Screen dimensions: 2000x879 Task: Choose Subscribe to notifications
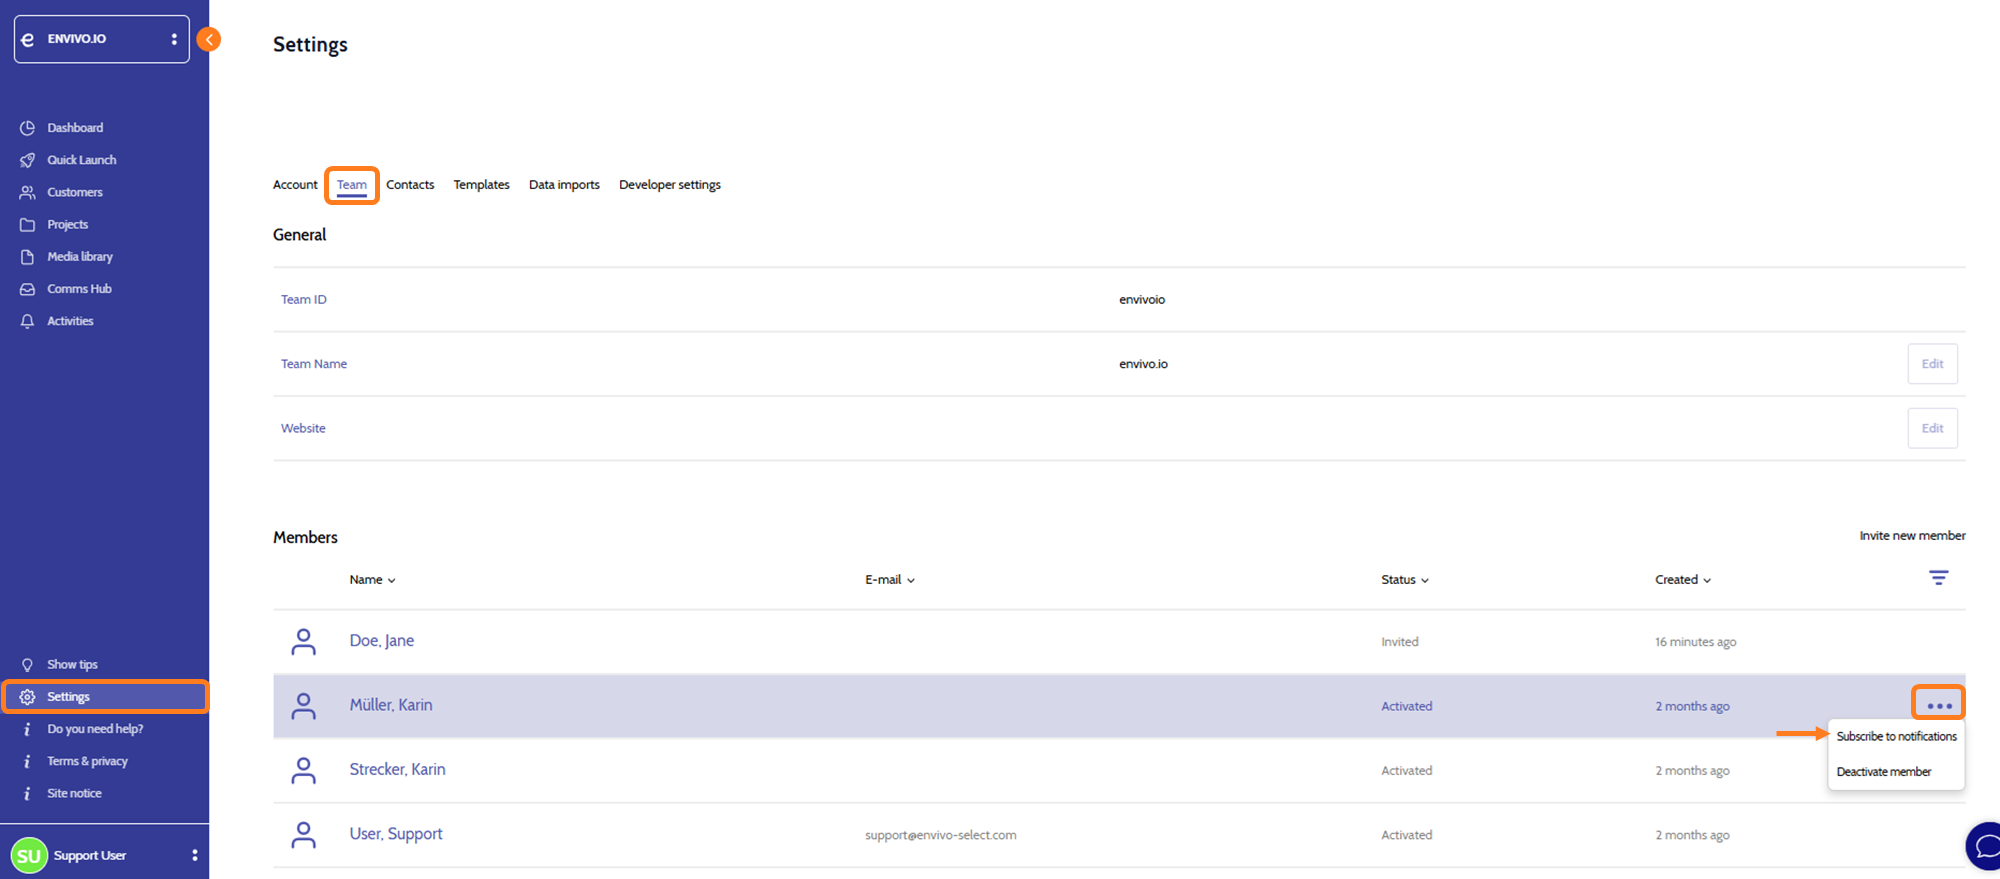pos(1896,736)
